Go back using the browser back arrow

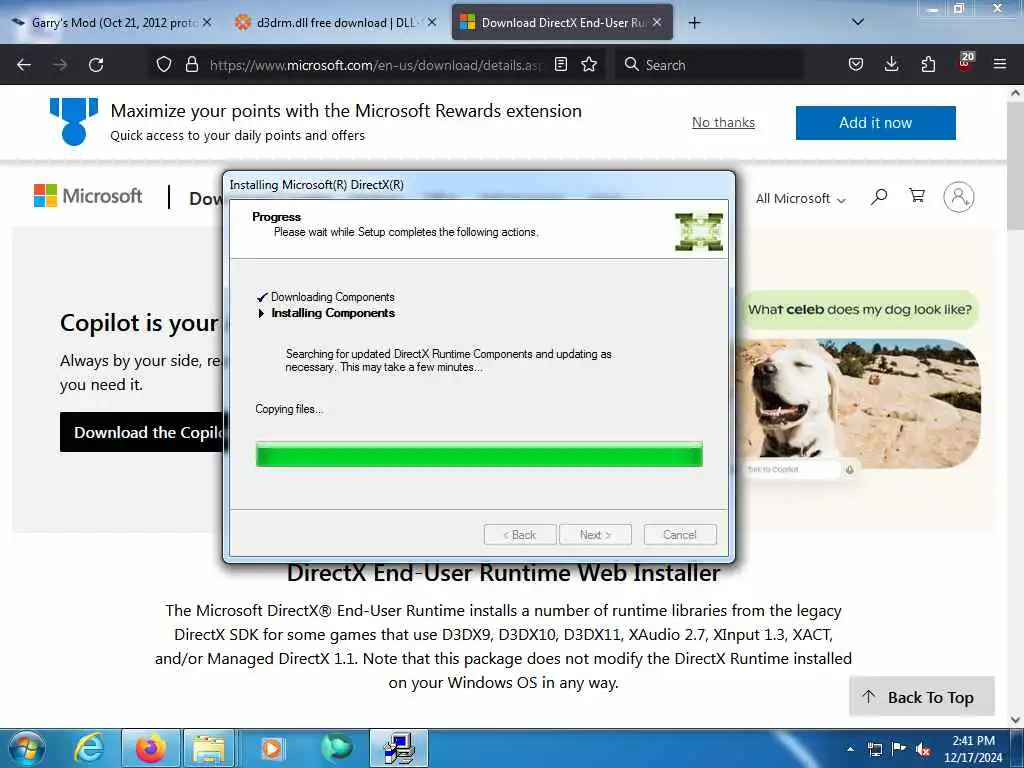(24, 65)
